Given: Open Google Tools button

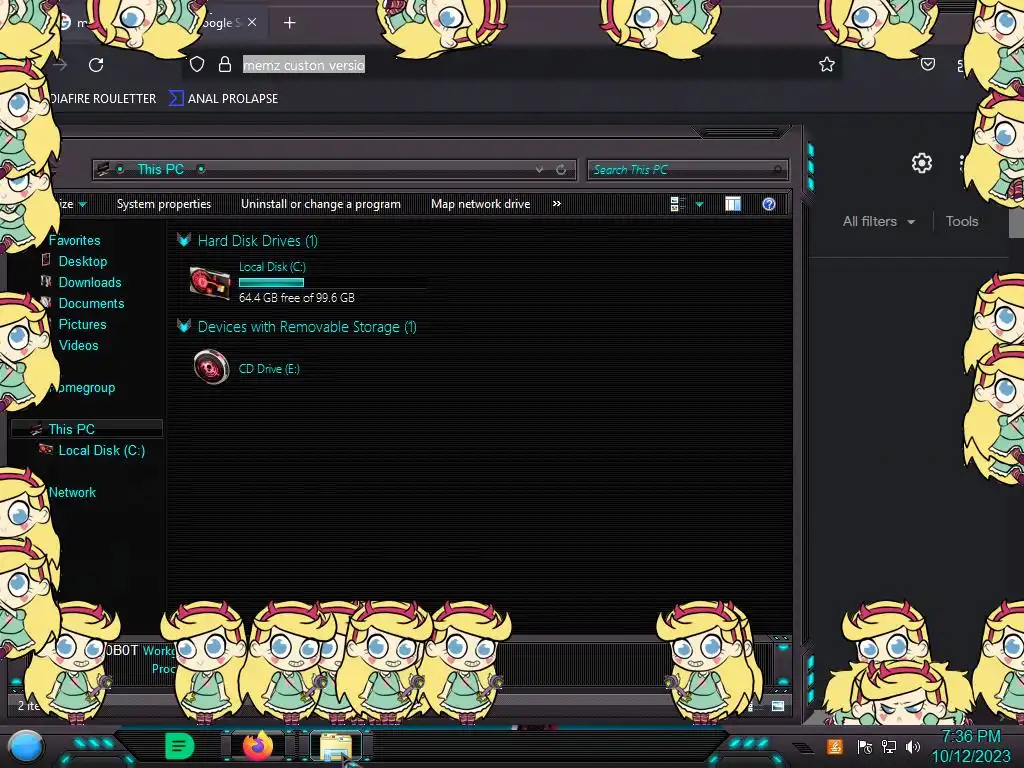Looking at the screenshot, I should click(962, 221).
